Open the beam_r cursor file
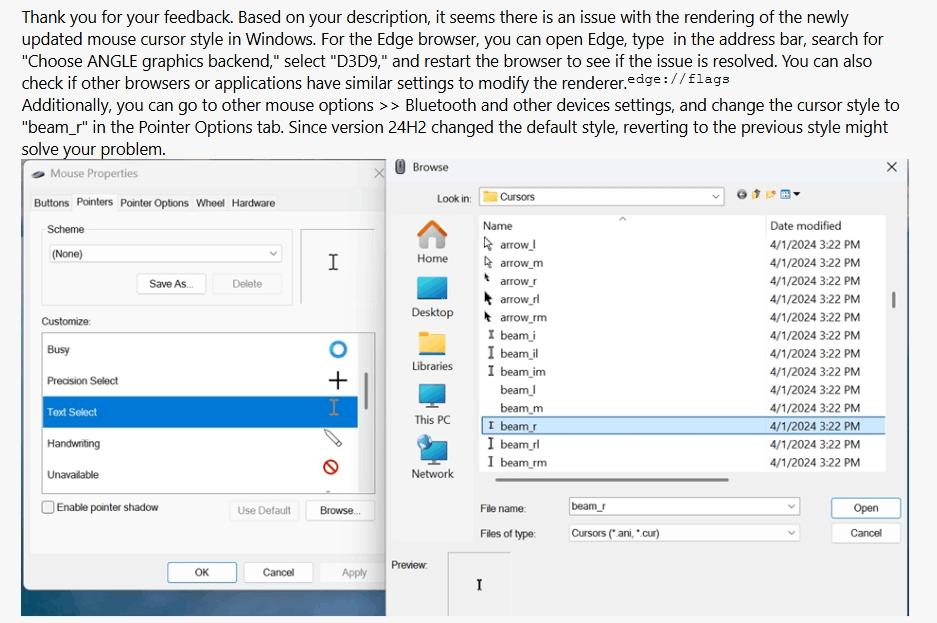Image resolution: width=937 pixels, height=623 pixels. pos(864,508)
